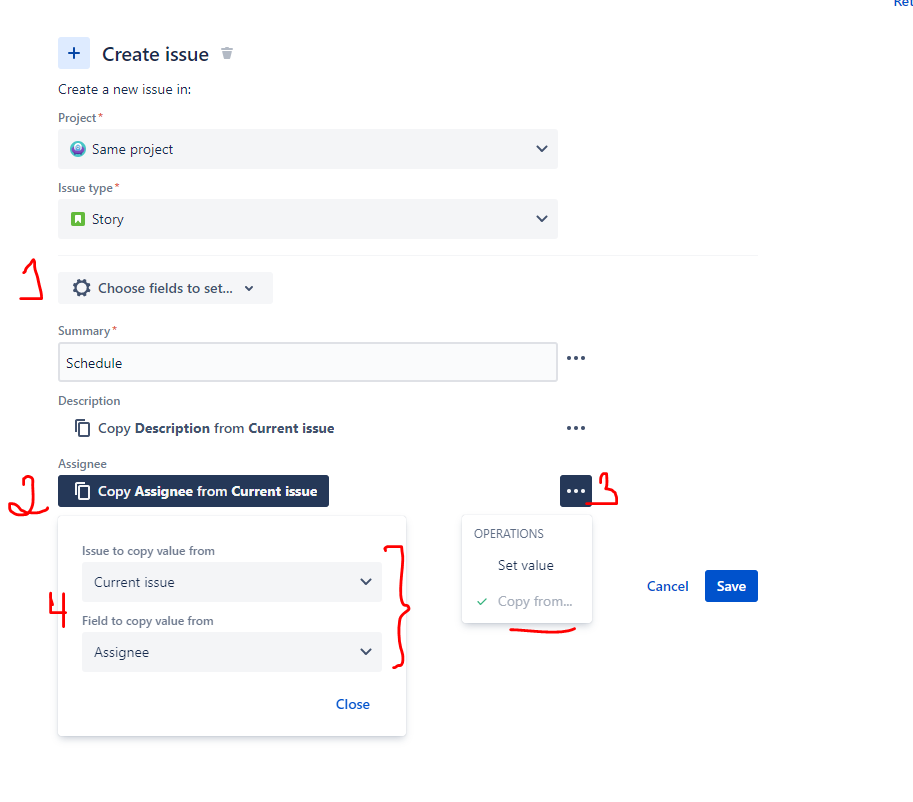Click Copy Assignee from Current issue button

click(193, 491)
